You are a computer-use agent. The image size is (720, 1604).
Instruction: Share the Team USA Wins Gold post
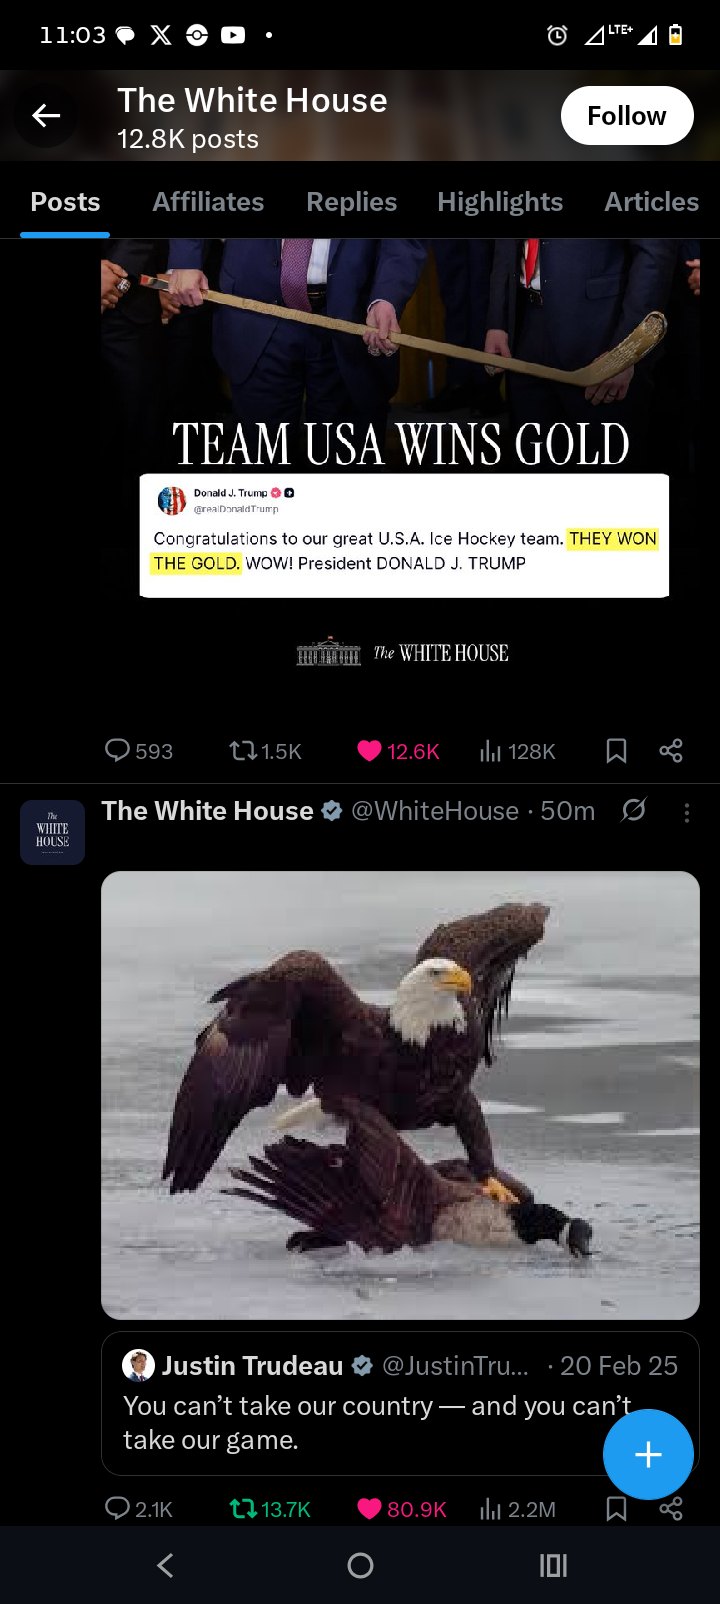671,751
